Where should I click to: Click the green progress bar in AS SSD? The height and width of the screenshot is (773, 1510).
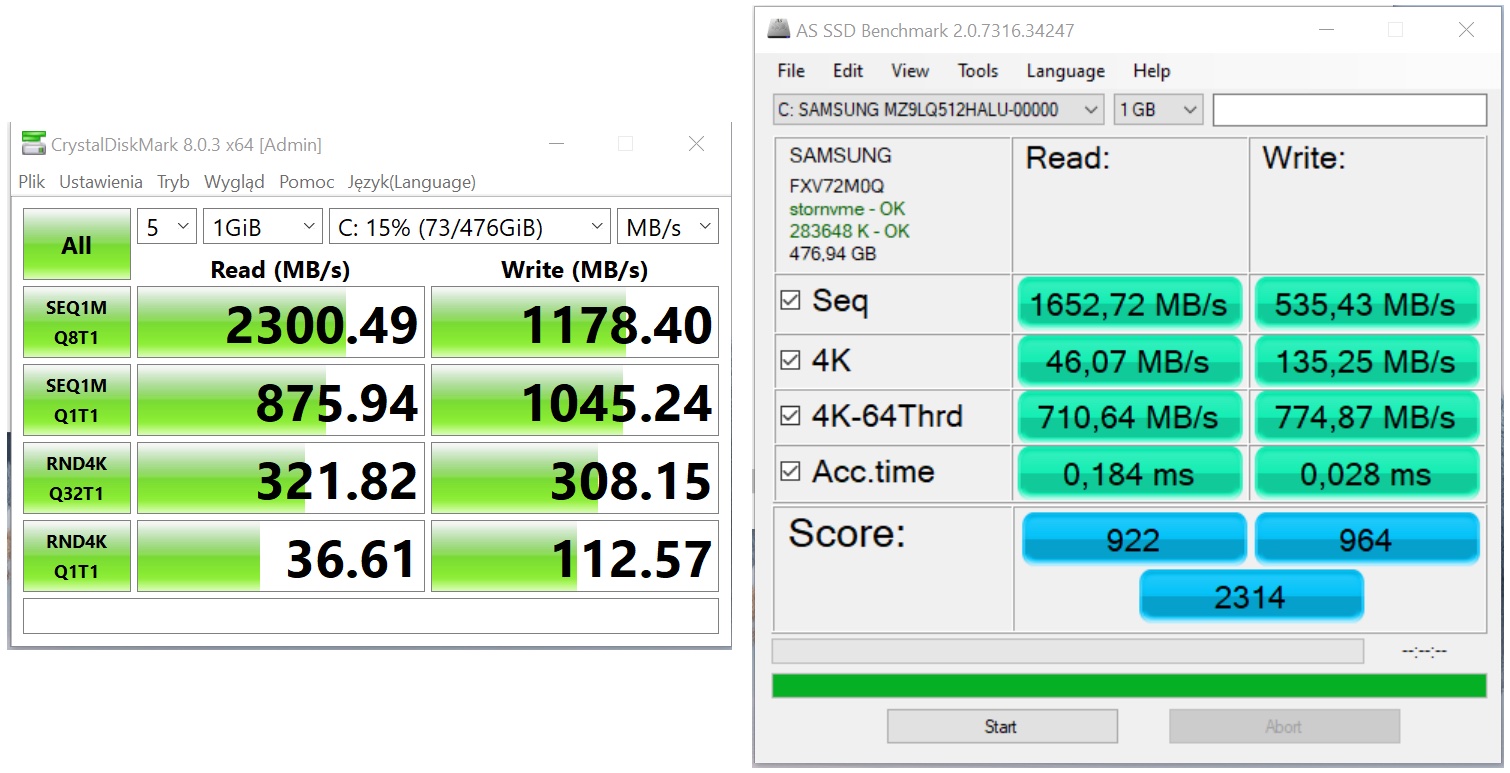[1129, 686]
